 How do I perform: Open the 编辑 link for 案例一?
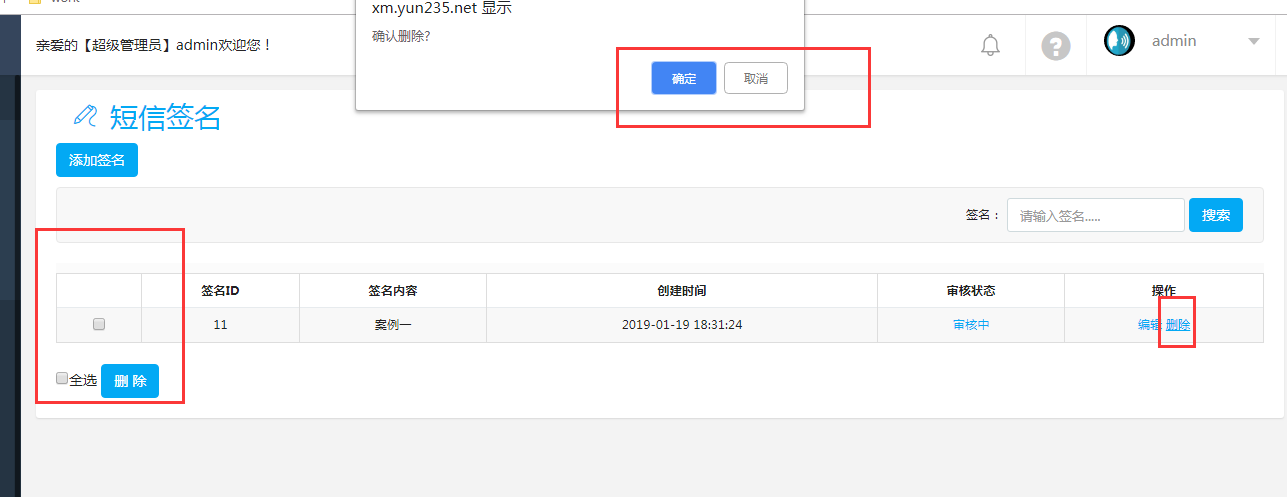1149,325
